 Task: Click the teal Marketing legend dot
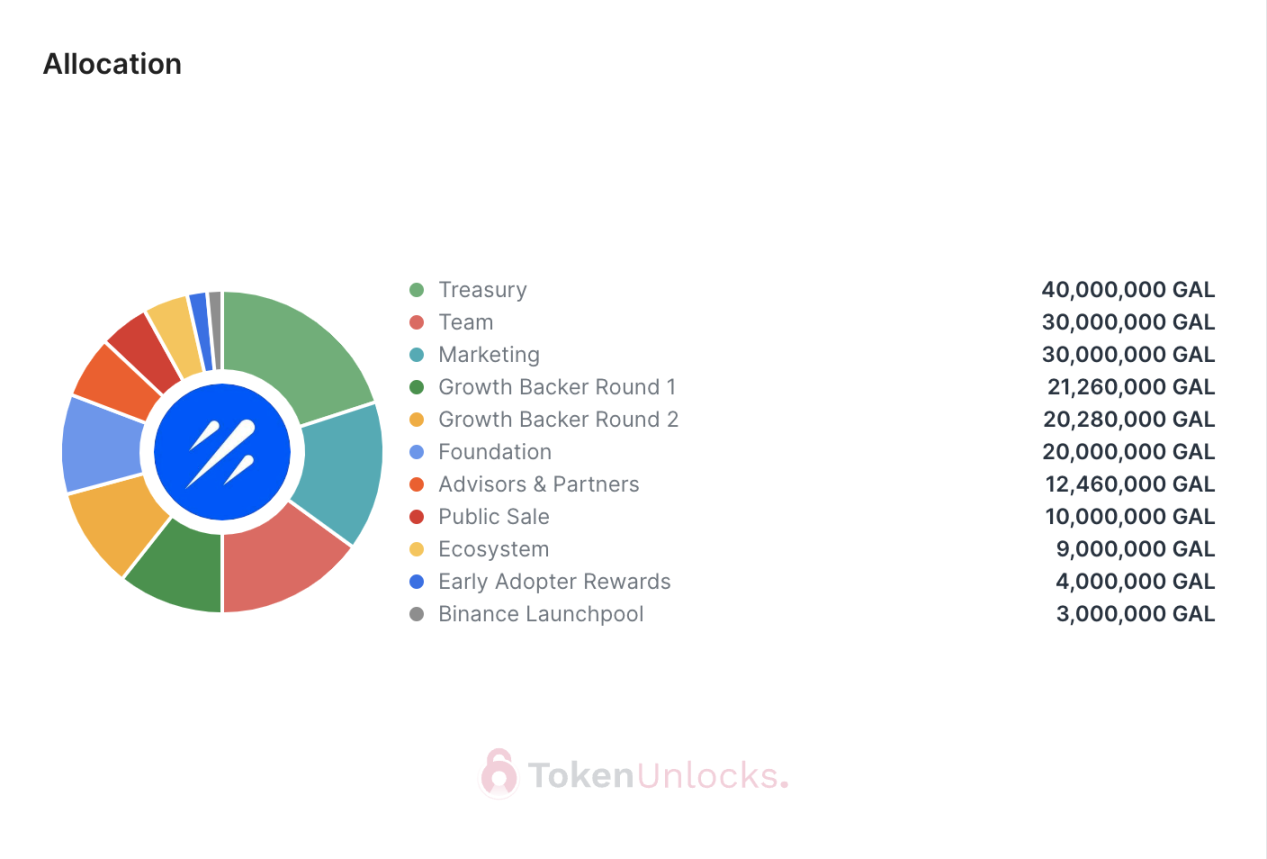point(417,355)
